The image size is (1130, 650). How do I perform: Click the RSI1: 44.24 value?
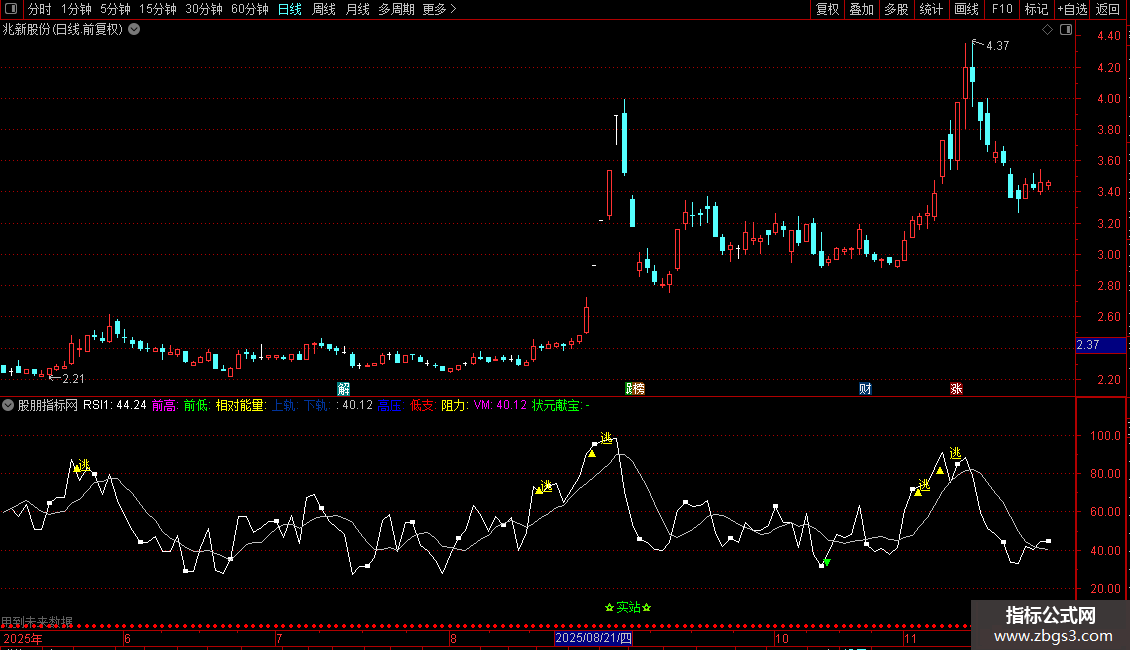(x=115, y=406)
